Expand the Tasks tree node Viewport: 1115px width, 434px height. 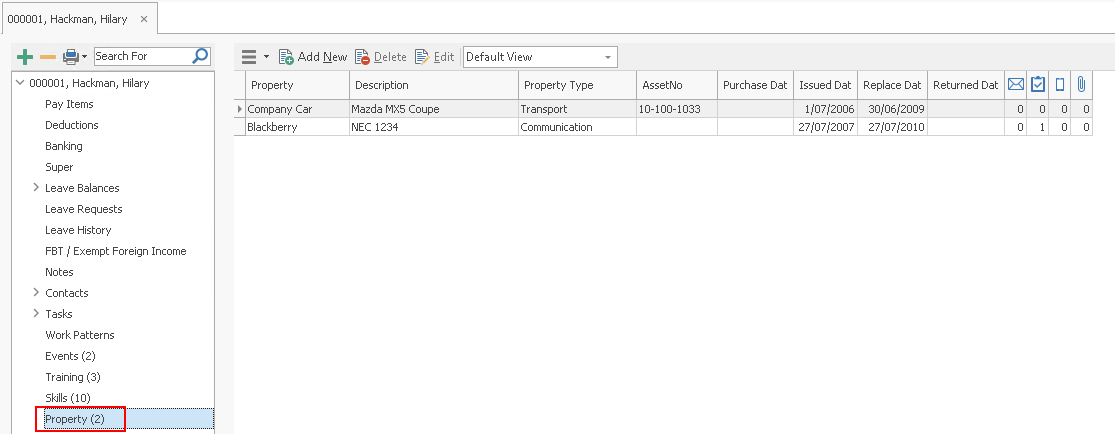click(x=36, y=314)
